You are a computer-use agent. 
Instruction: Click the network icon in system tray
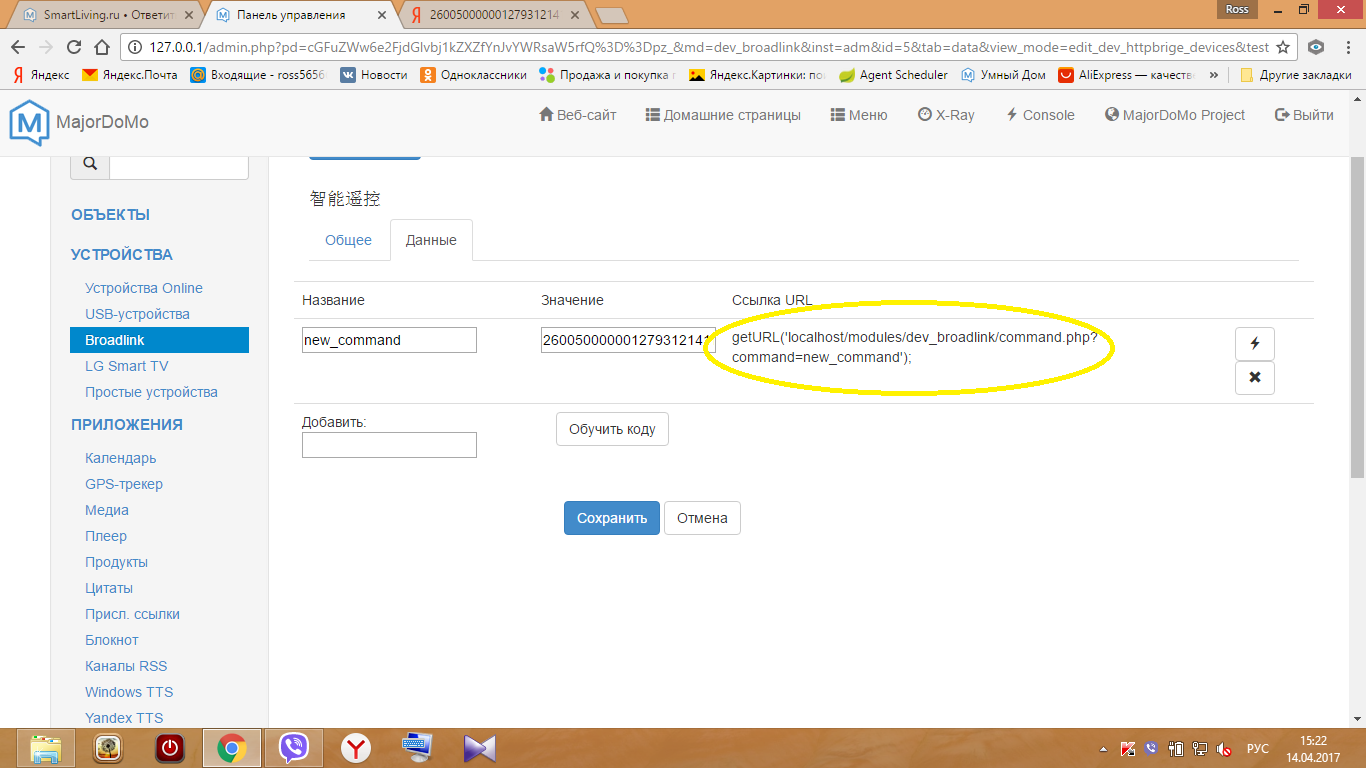1198,749
